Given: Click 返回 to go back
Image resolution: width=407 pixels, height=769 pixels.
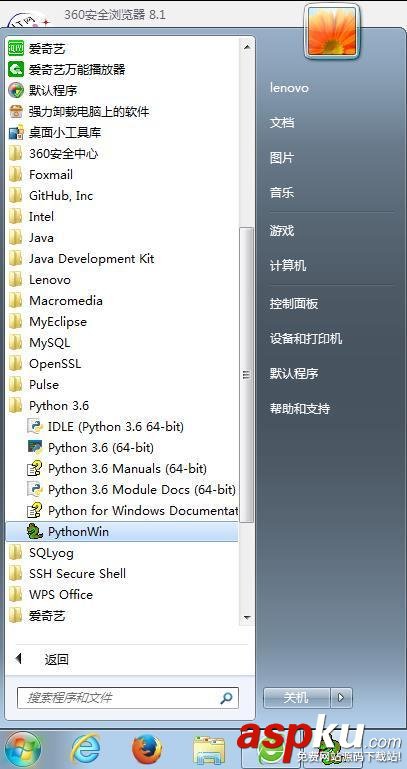Looking at the screenshot, I should [x=56, y=659].
